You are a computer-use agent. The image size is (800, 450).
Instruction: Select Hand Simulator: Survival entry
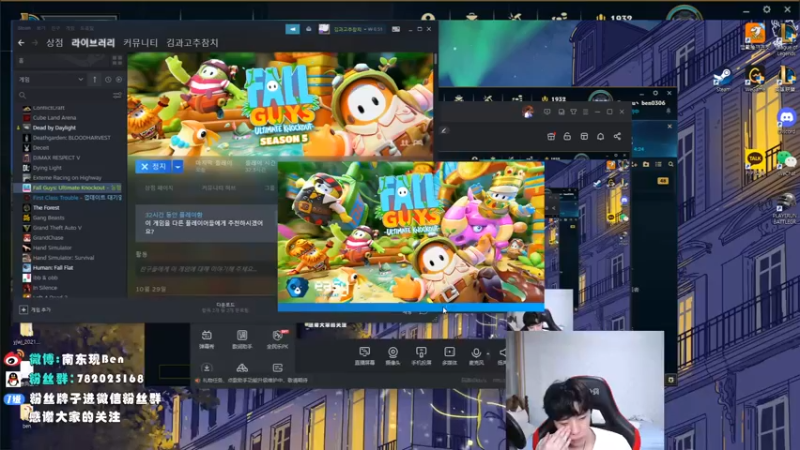pos(63,258)
